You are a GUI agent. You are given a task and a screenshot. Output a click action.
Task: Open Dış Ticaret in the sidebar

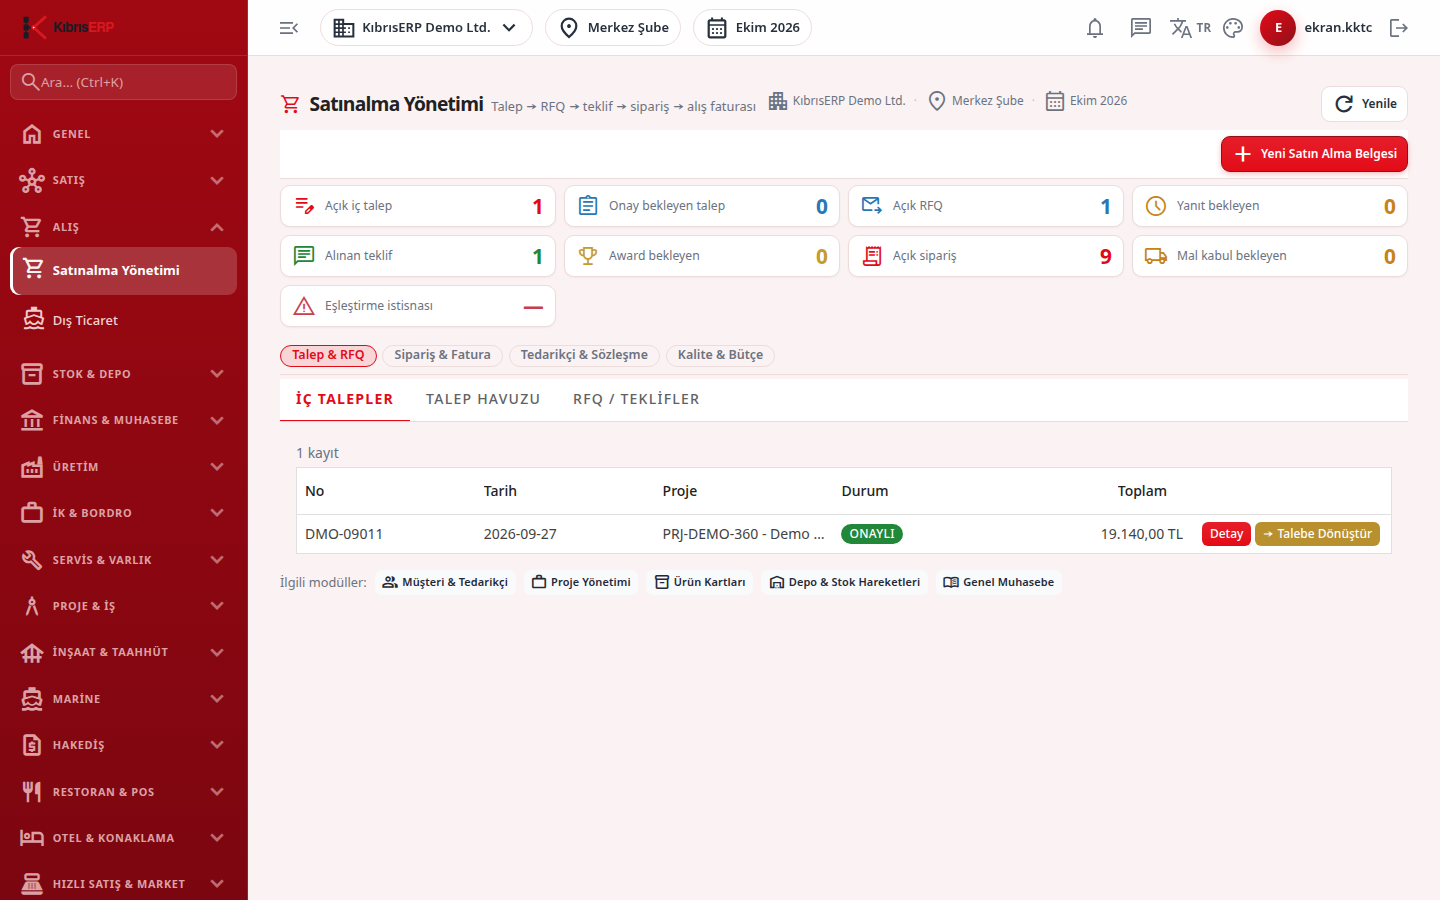click(x=124, y=321)
